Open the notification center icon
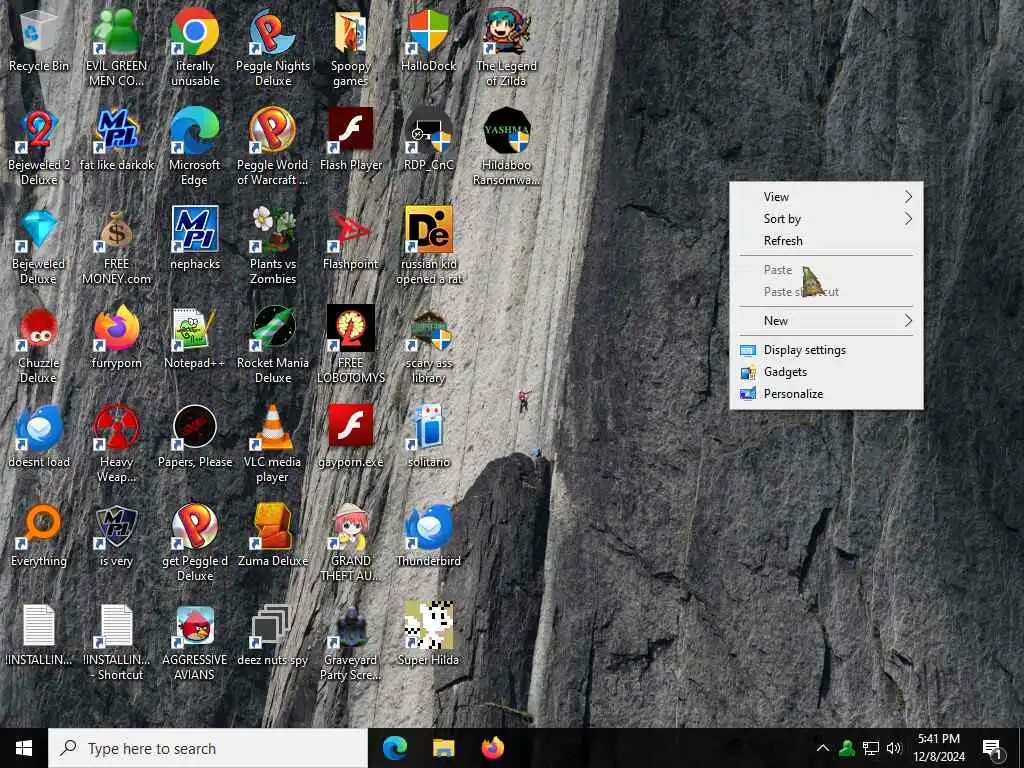This screenshot has width=1024, height=768. tap(993, 749)
